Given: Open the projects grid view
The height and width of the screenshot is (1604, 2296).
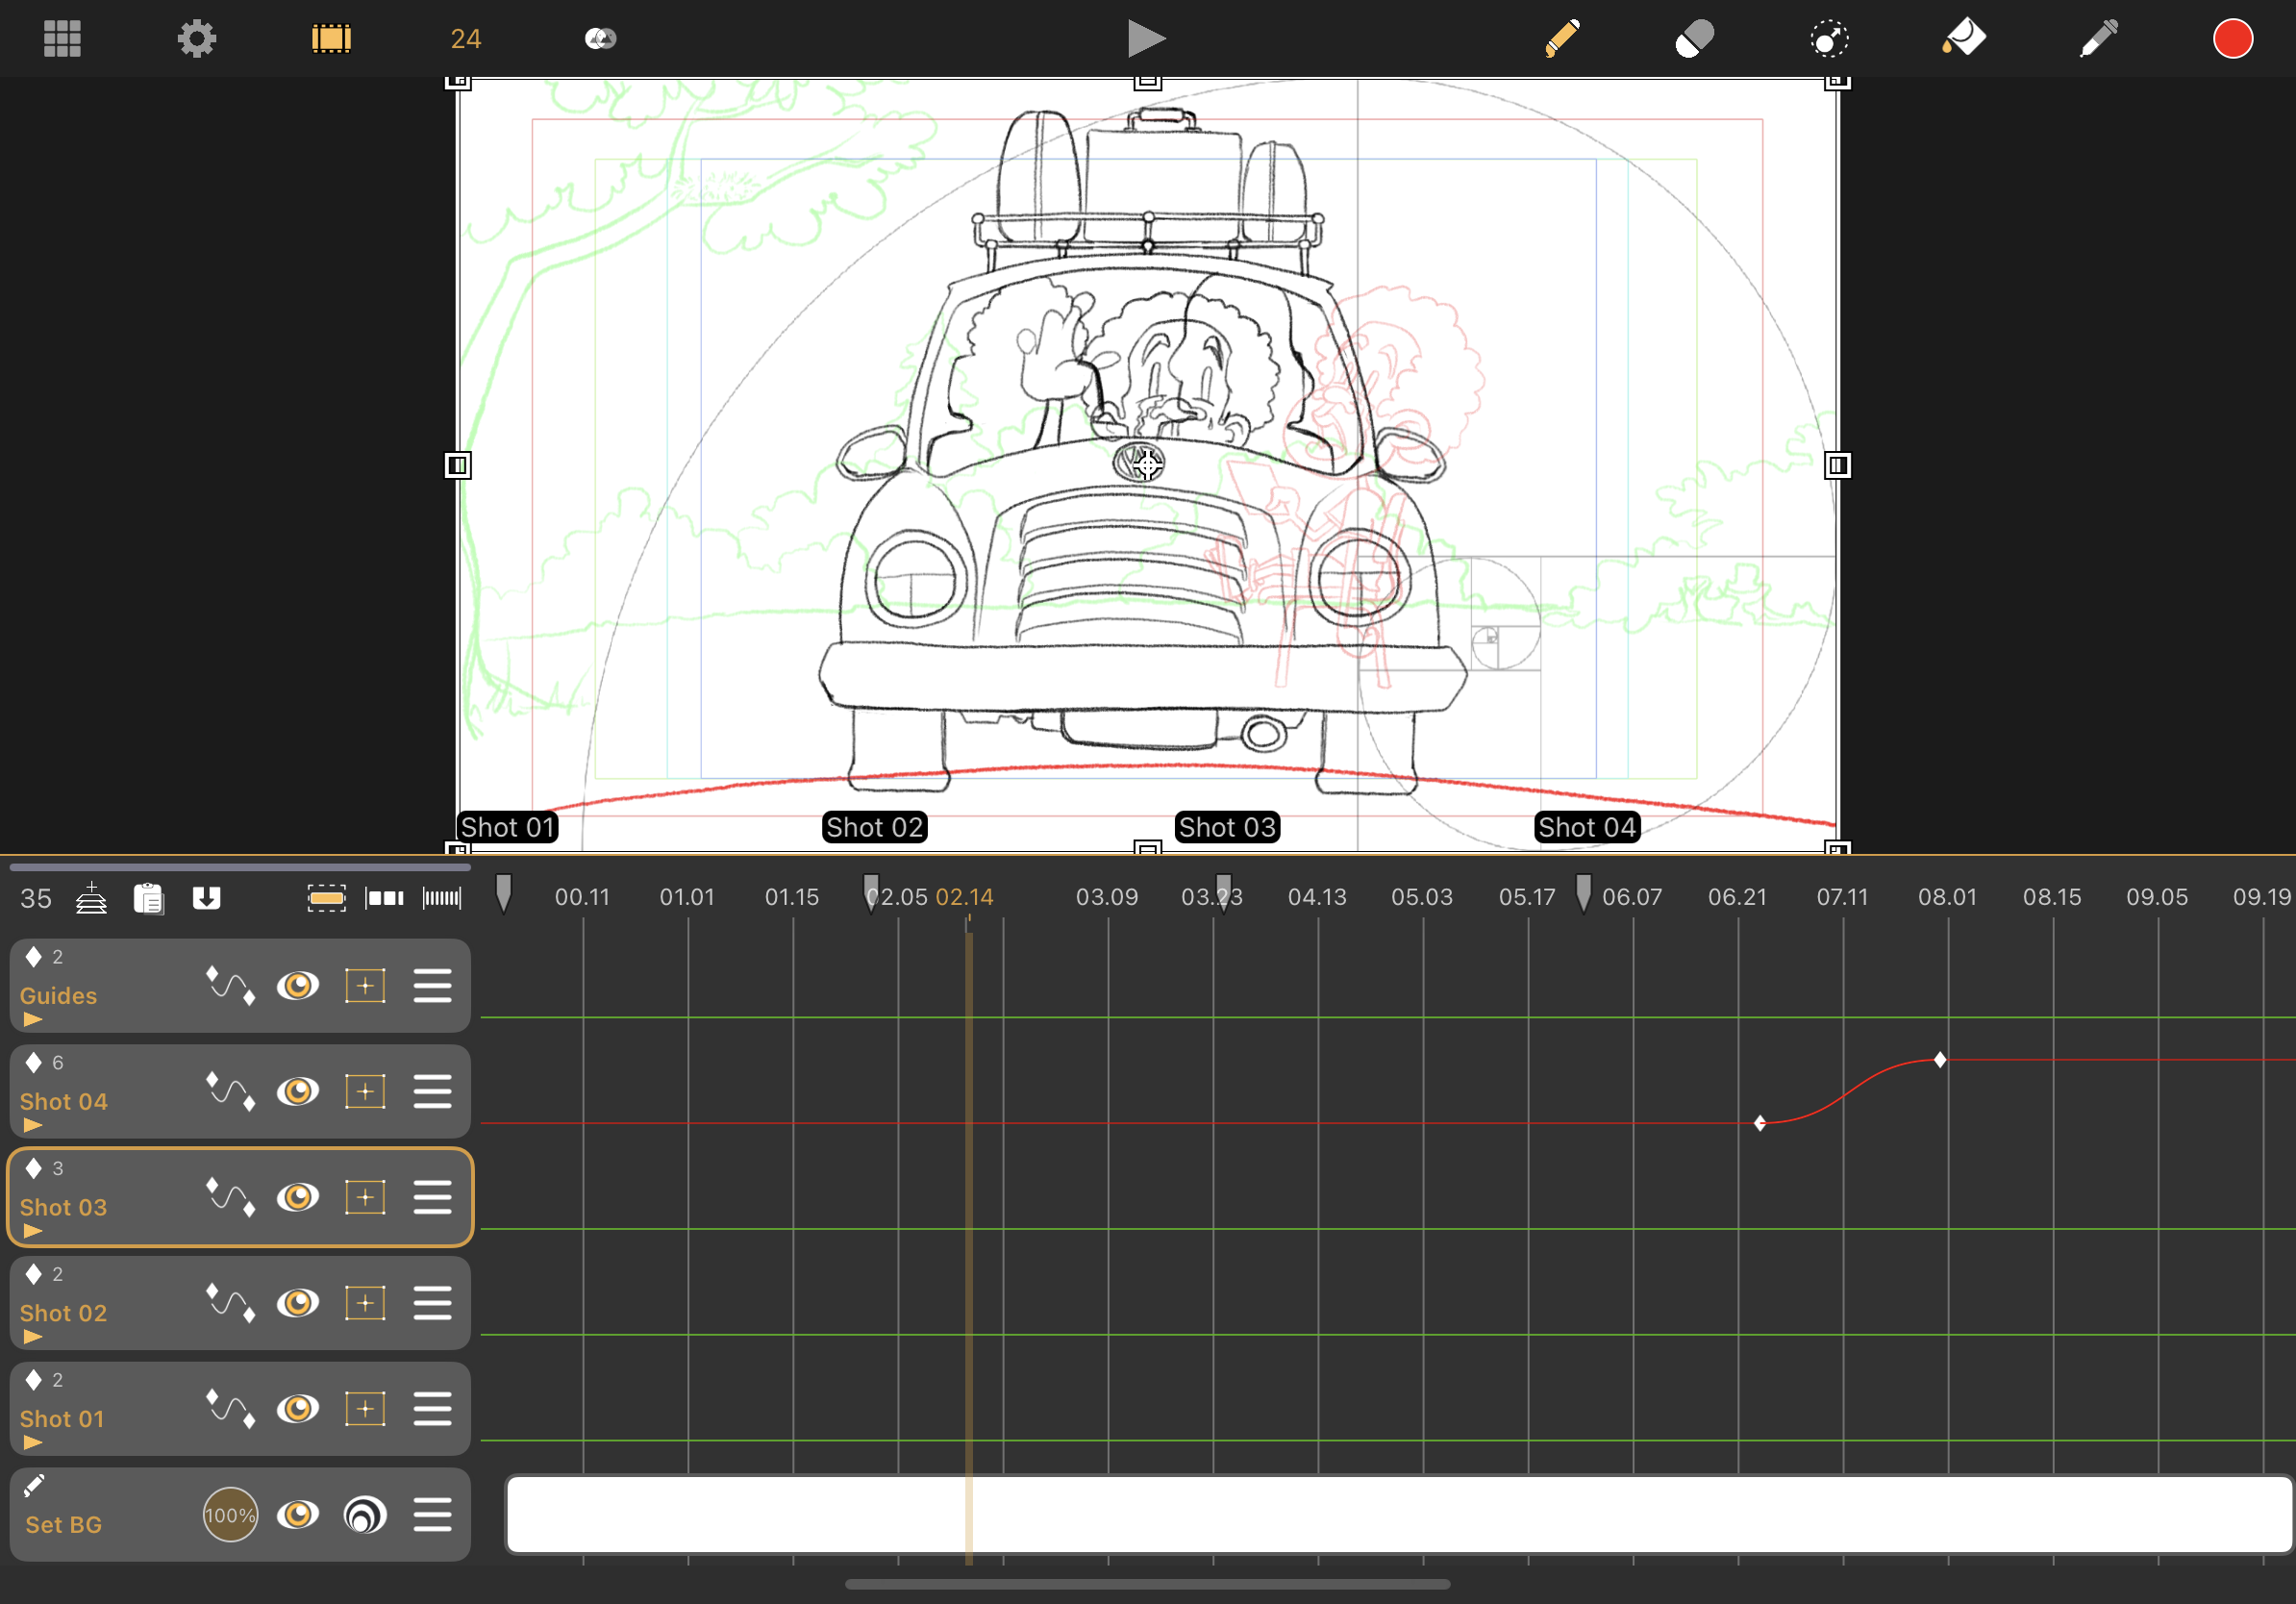Looking at the screenshot, I should (62, 39).
